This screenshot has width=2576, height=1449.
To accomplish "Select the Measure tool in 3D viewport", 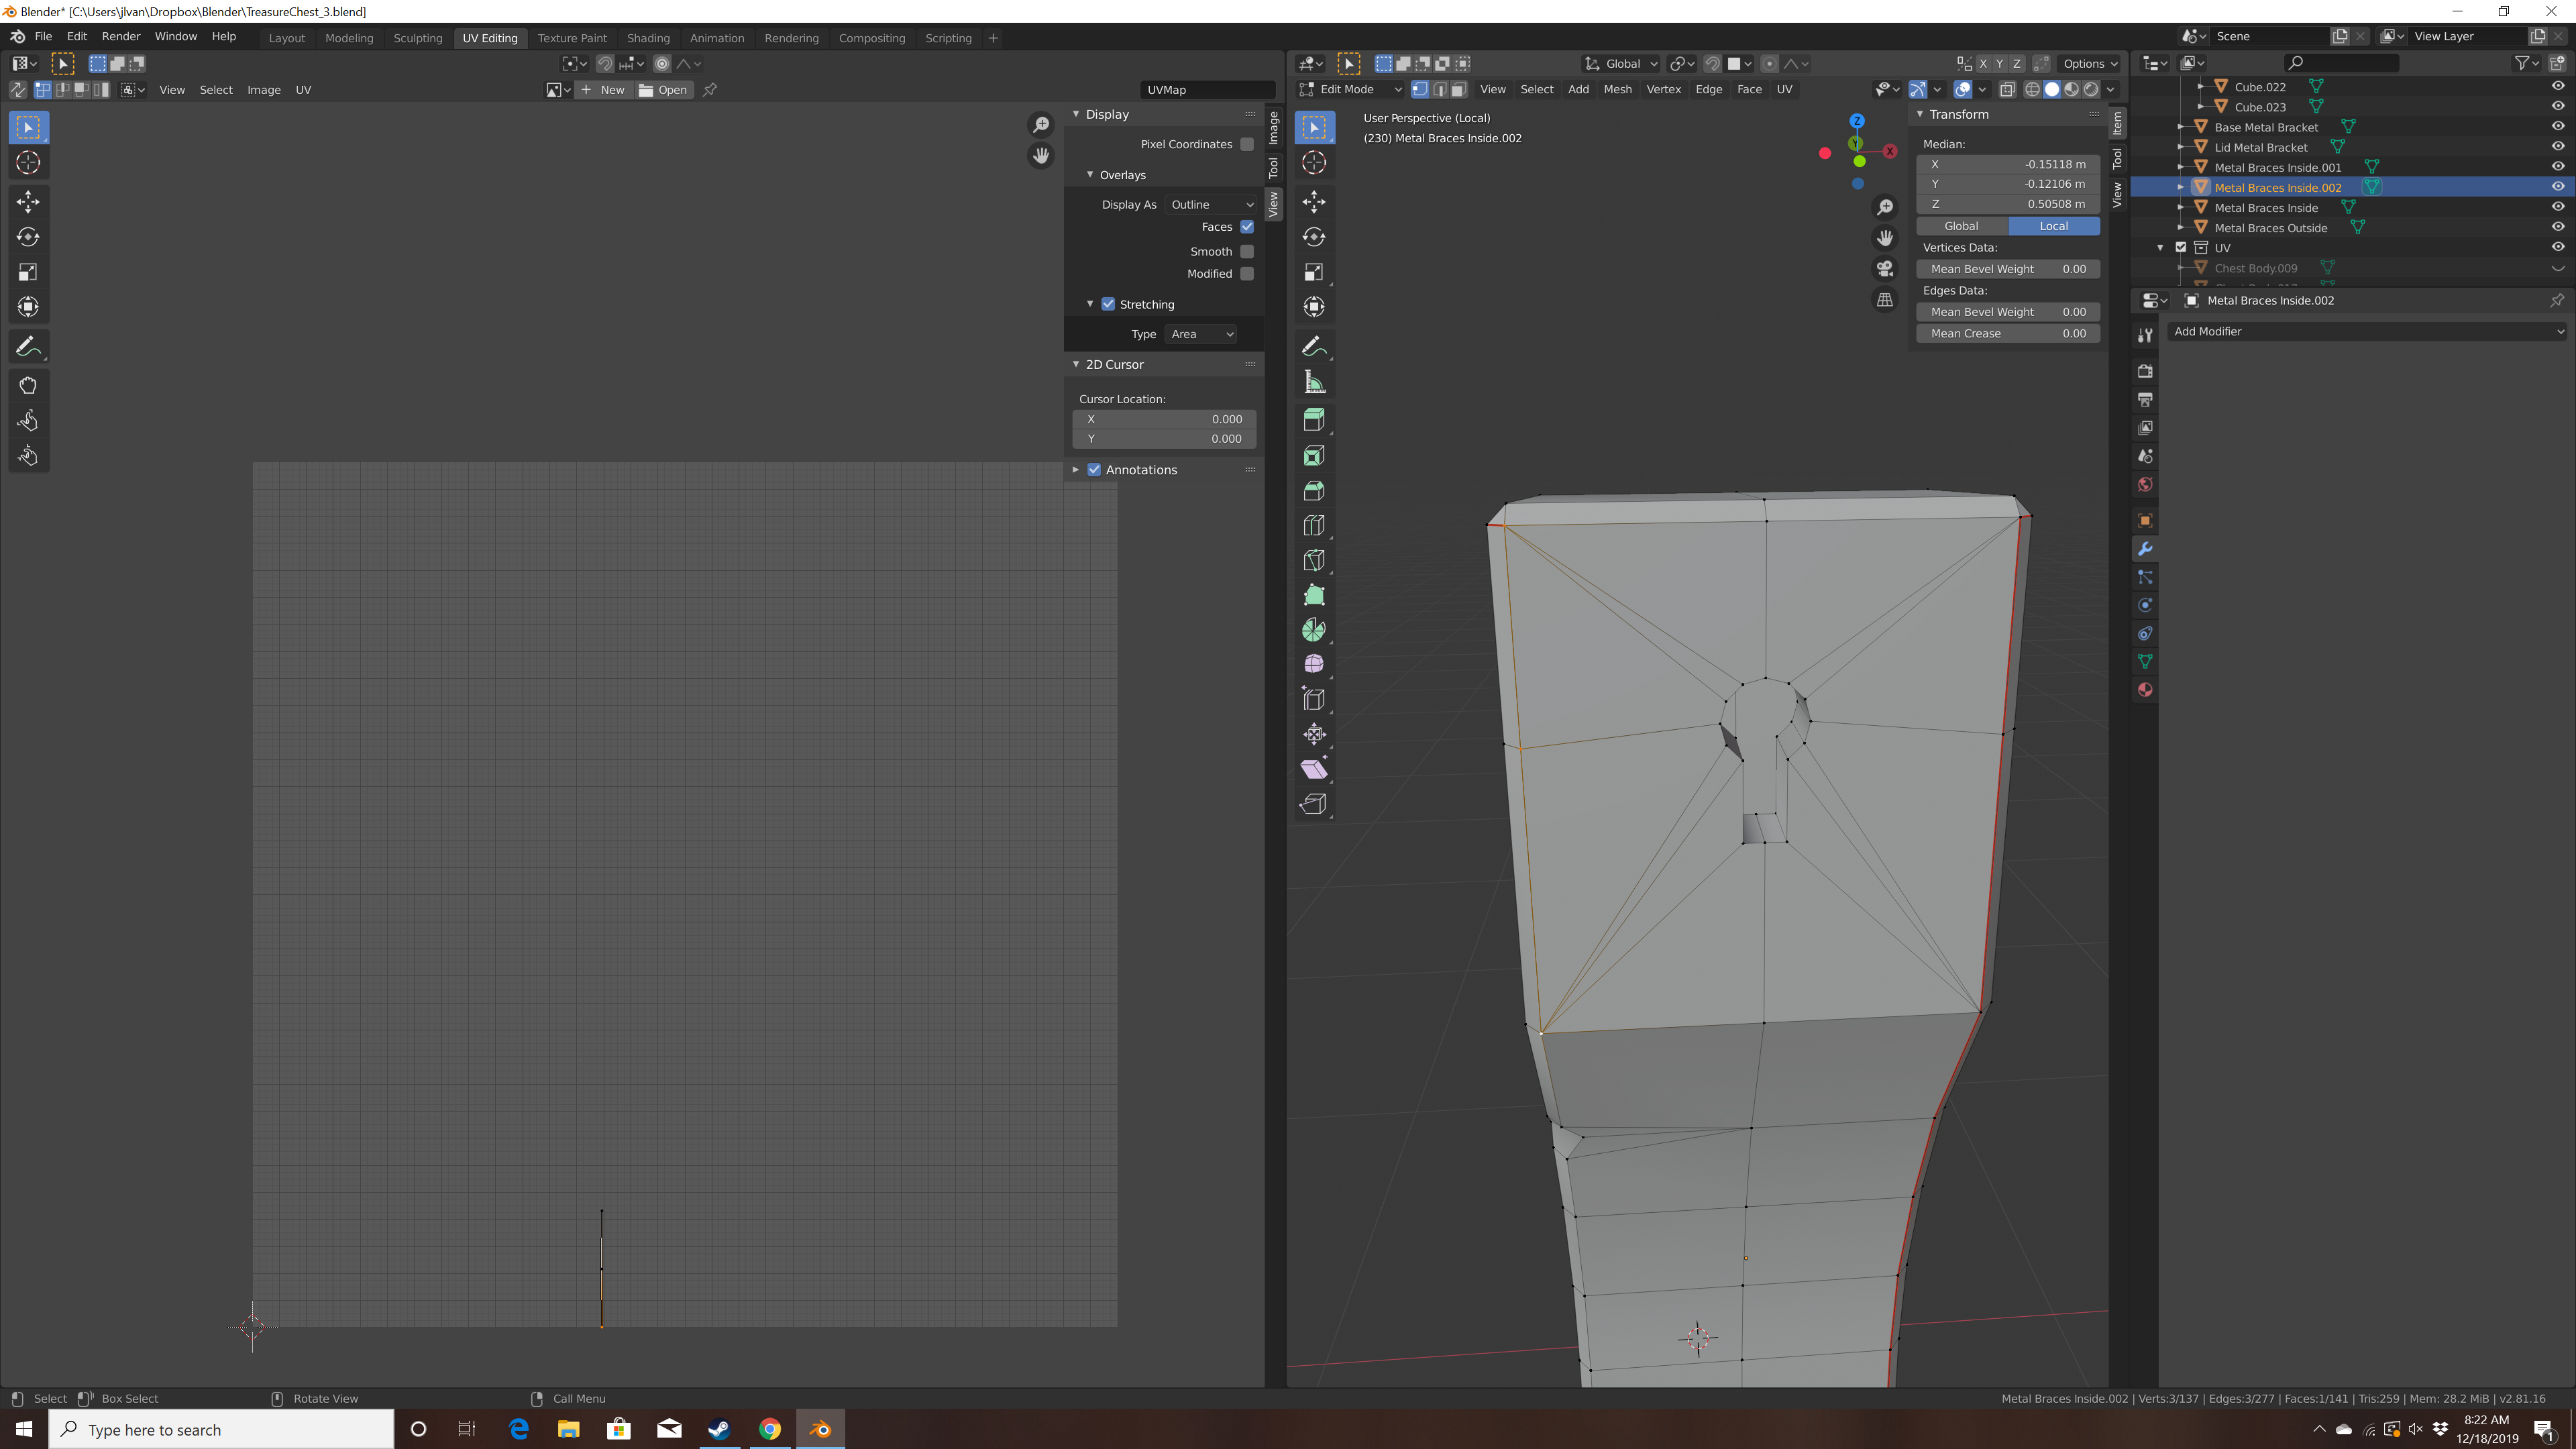I will tap(1314, 382).
